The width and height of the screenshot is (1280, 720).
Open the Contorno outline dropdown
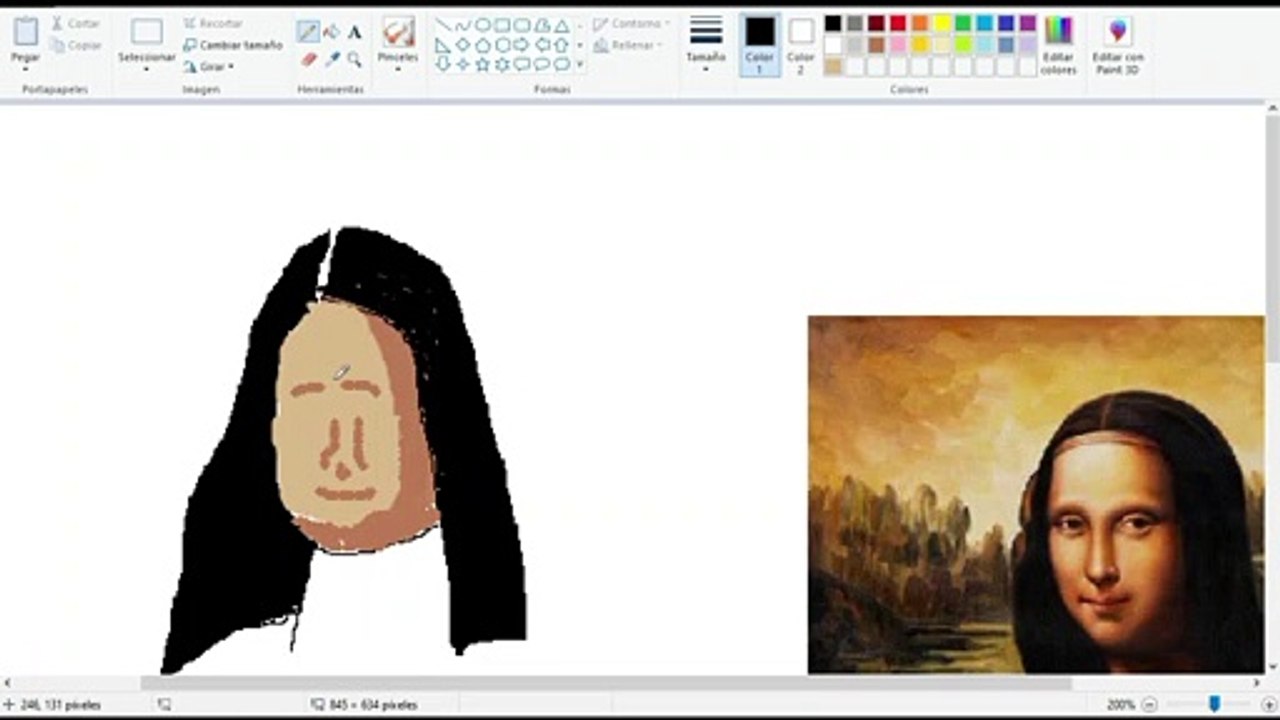pyautogui.click(x=632, y=23)
